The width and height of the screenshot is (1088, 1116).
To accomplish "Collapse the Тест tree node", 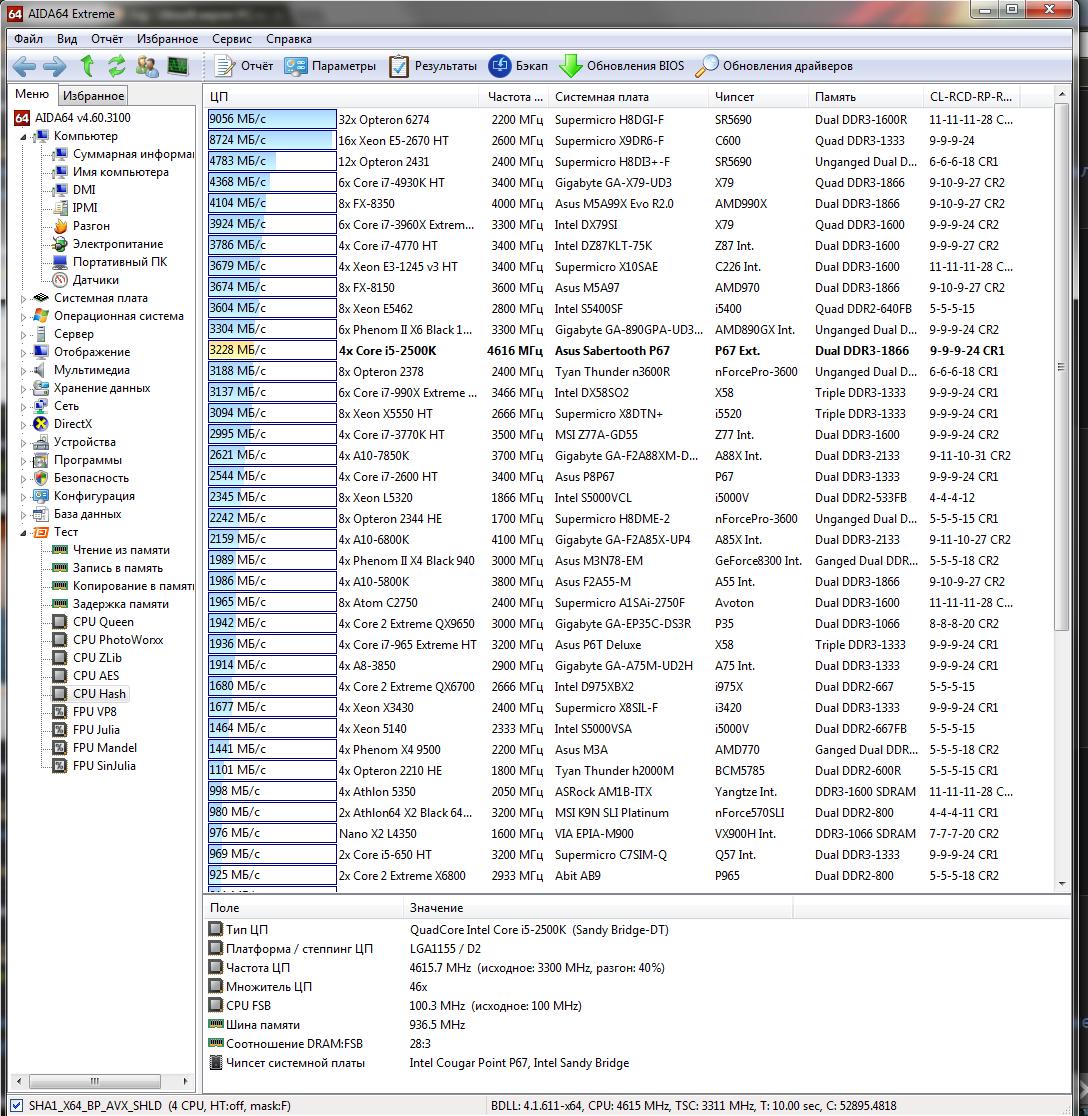I will (23, 532).
